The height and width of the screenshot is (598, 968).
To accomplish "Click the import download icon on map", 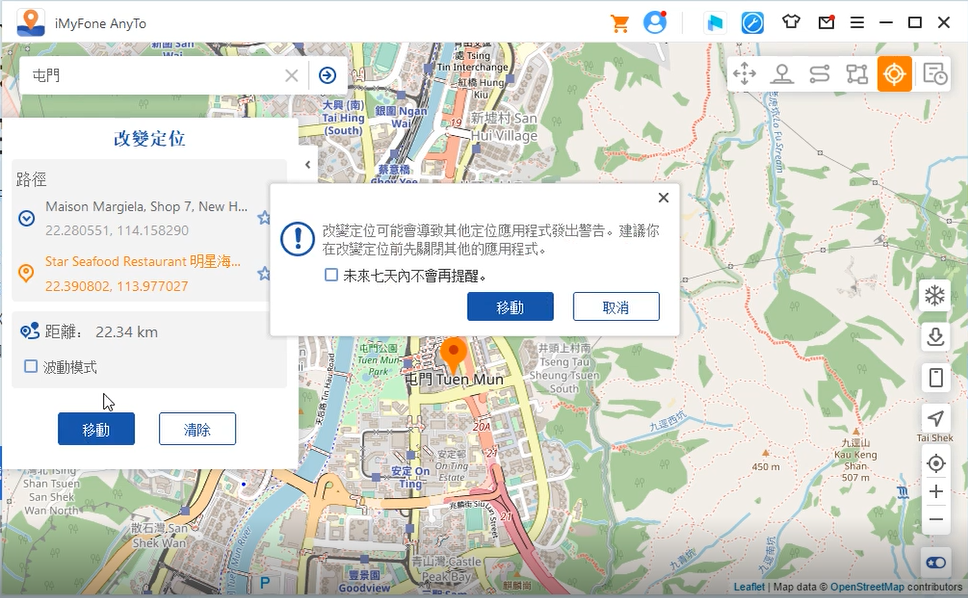I will pyautogui.click(x=935, y=337).
